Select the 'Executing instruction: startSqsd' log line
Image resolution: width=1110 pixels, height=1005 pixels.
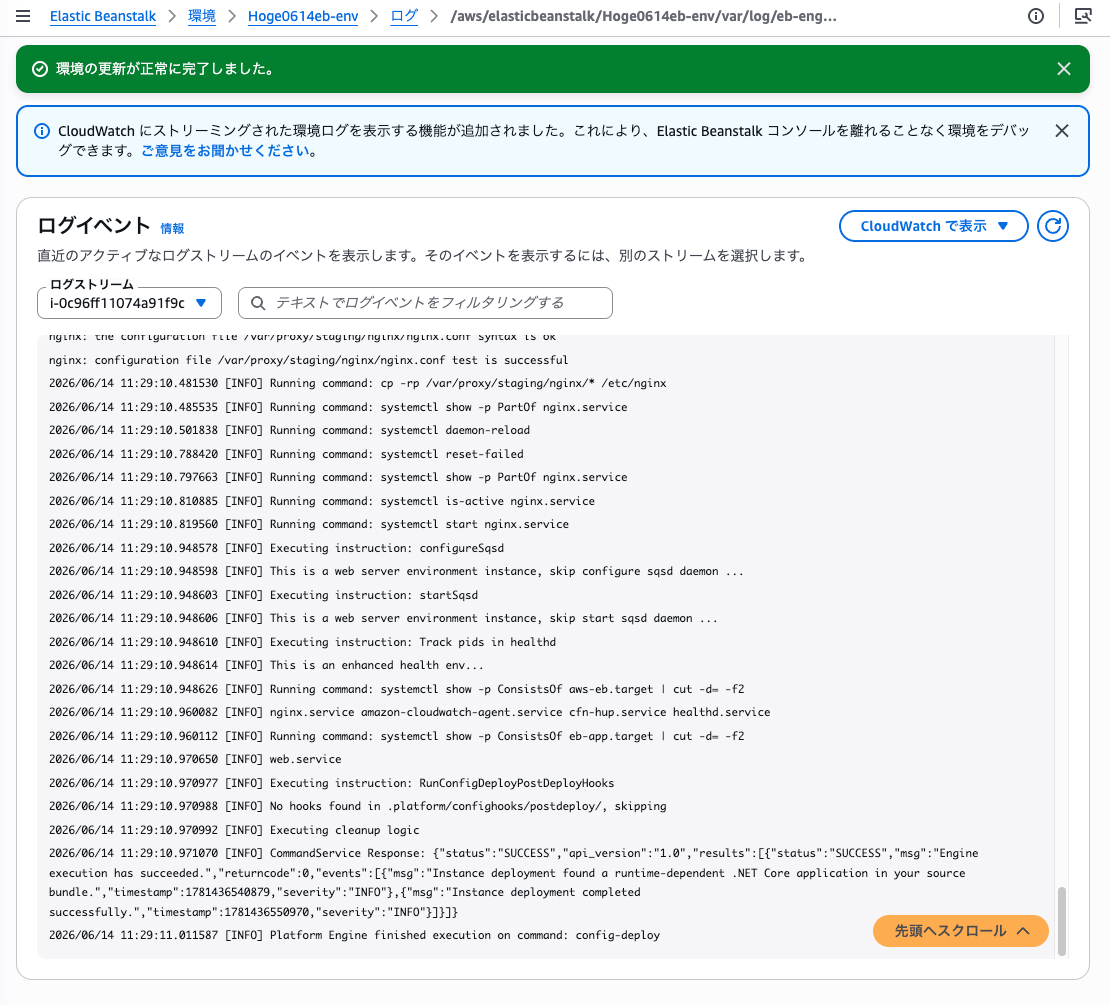(263, 595)
